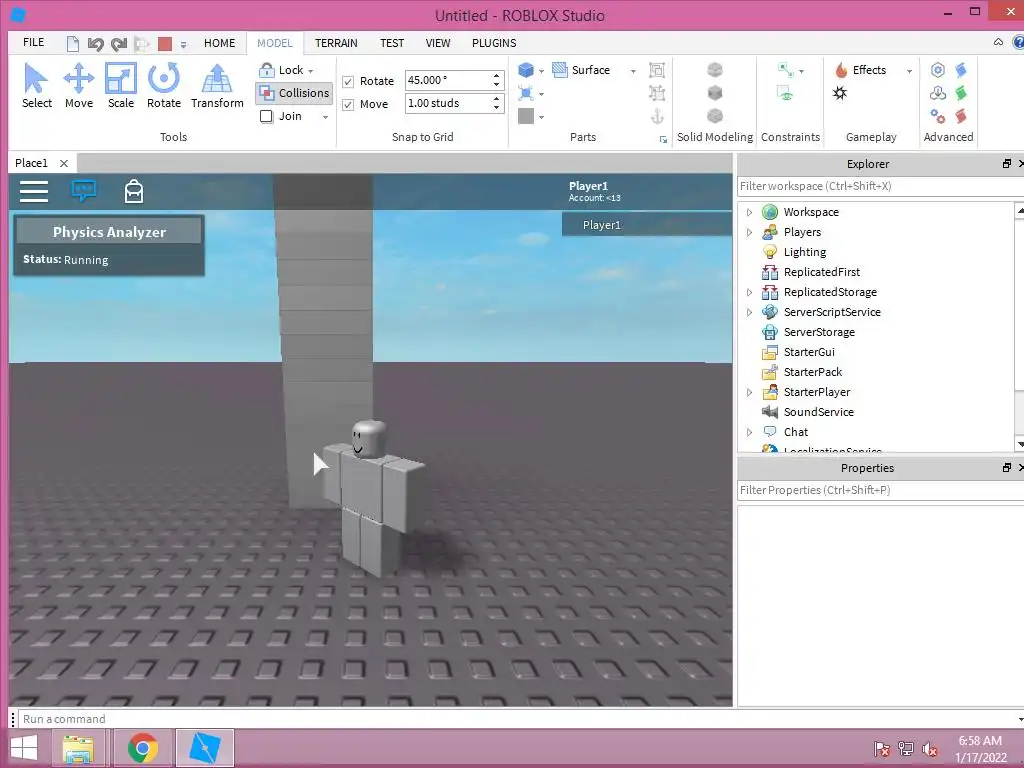Screen dimensions: 1024x768
Task: Open the Transform tool
Action: 217,86
